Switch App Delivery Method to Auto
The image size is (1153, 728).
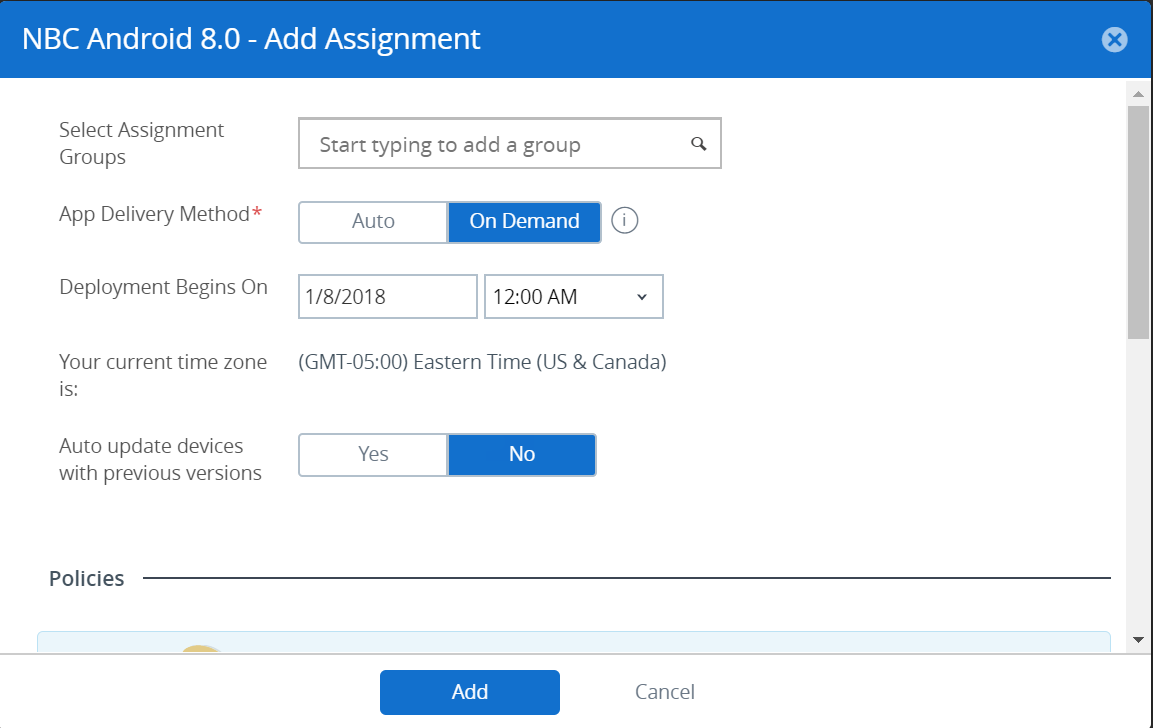(x=373, y=221)
